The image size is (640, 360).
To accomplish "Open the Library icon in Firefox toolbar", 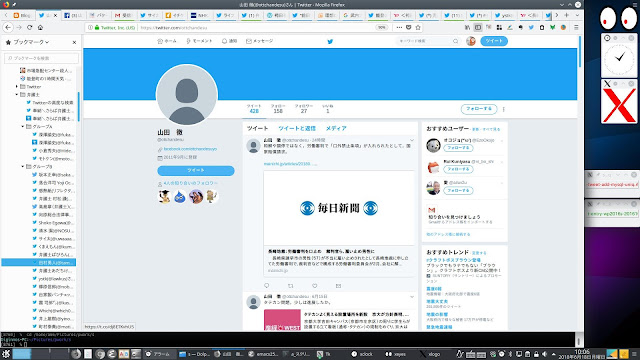I will point(467,27).
